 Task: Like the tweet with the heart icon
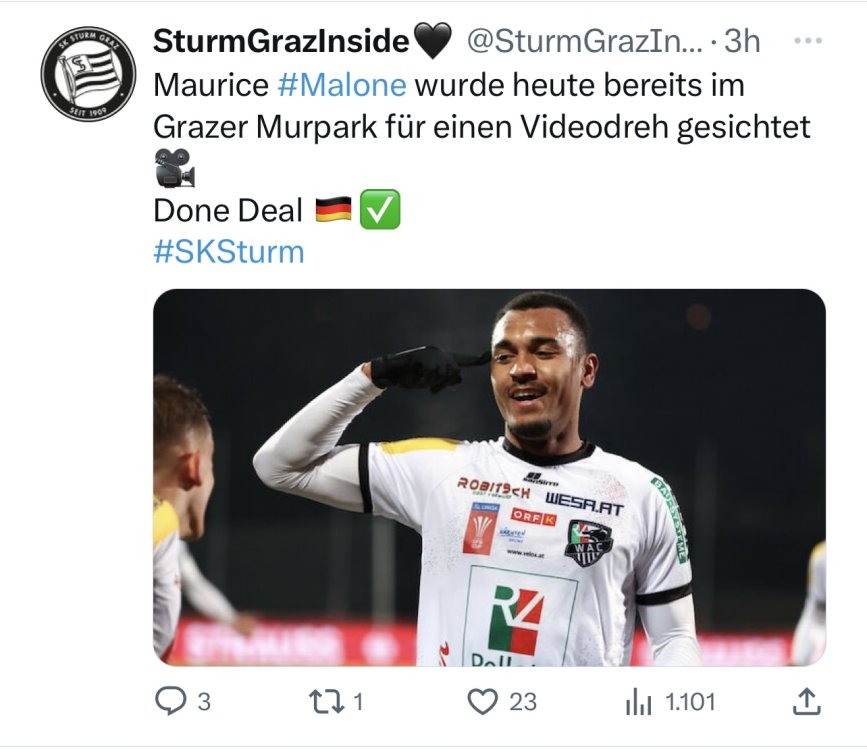point(482,702)
